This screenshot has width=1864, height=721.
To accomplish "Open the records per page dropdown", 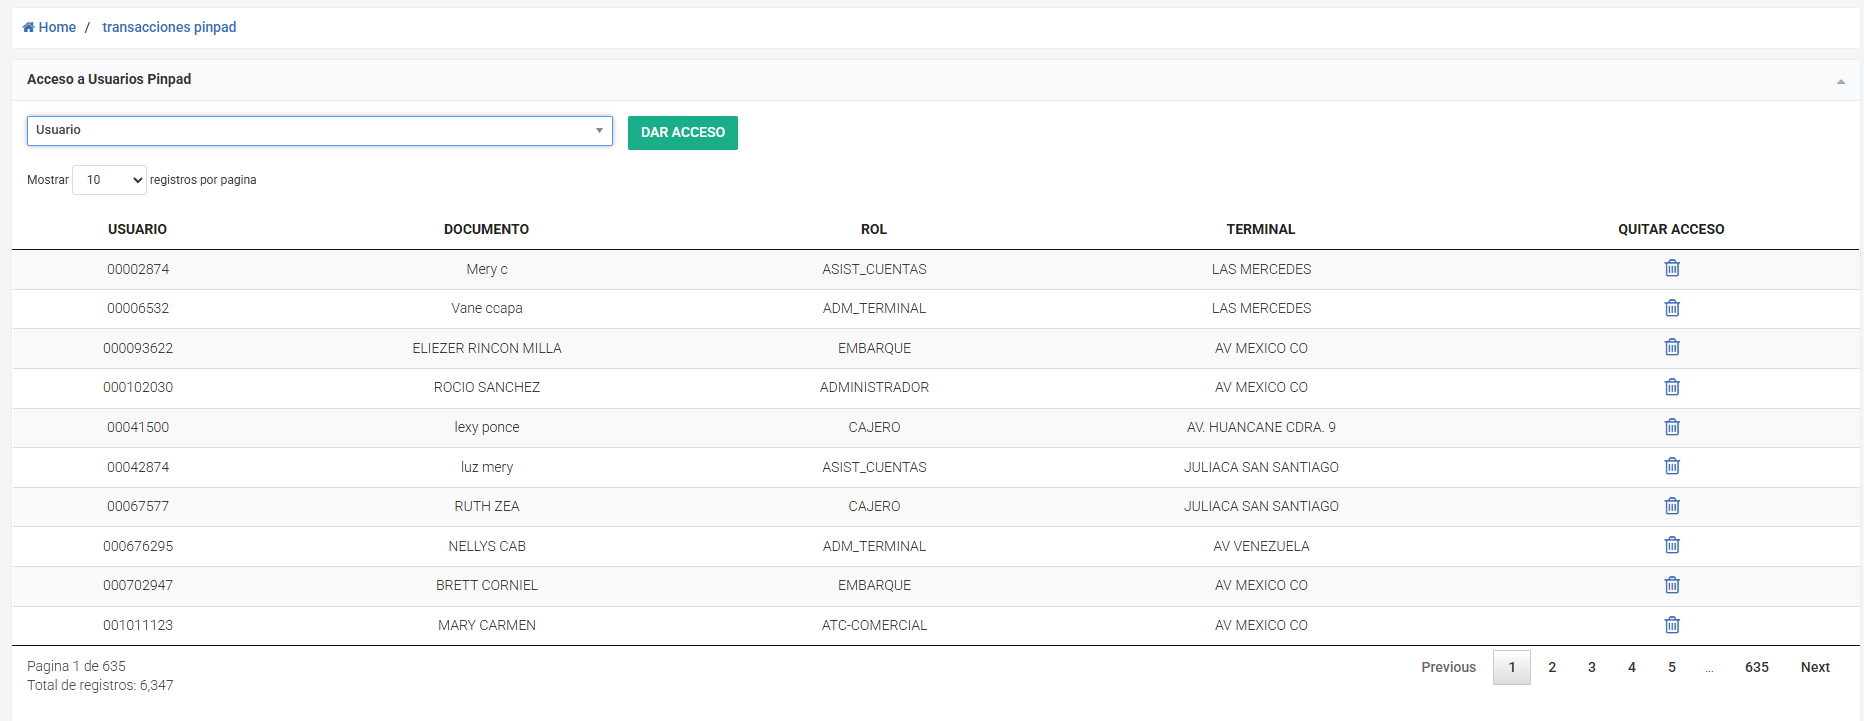I will pos(109,180).
